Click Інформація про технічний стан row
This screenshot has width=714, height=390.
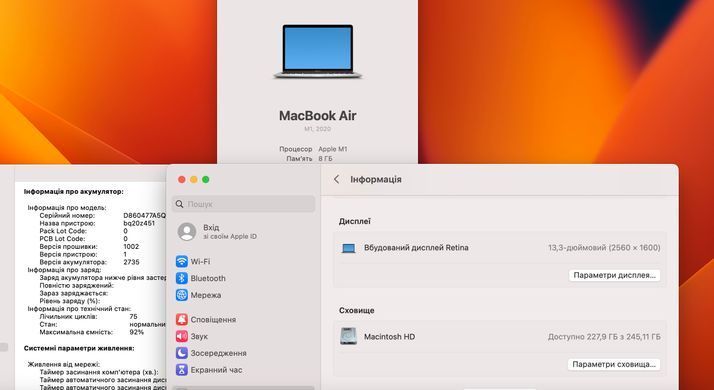click(x=79, y=308)
